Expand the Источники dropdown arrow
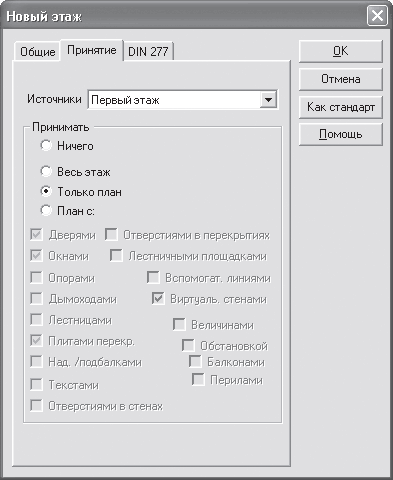The height and width of the screenshot is (480, 393). click(x=268, y=100)
